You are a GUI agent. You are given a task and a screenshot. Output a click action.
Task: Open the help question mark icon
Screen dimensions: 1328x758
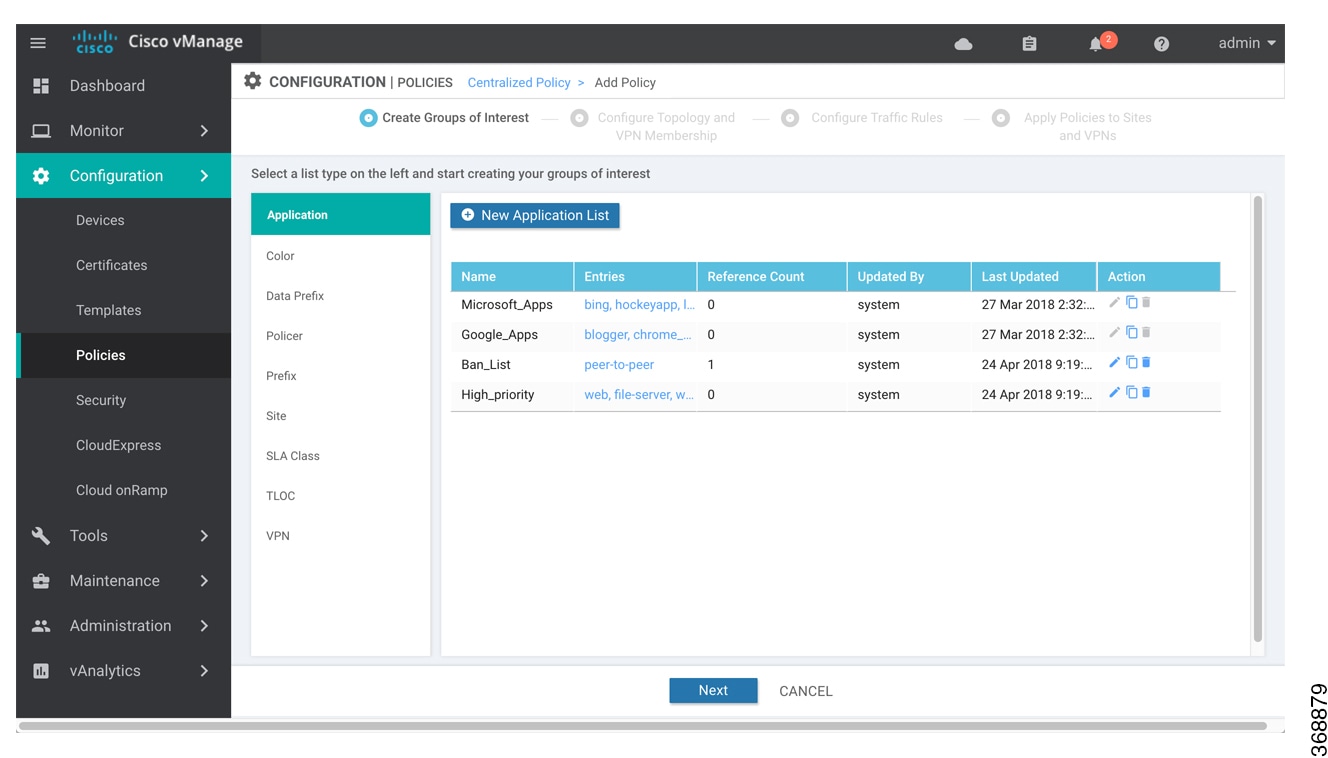coord(1161,44)
